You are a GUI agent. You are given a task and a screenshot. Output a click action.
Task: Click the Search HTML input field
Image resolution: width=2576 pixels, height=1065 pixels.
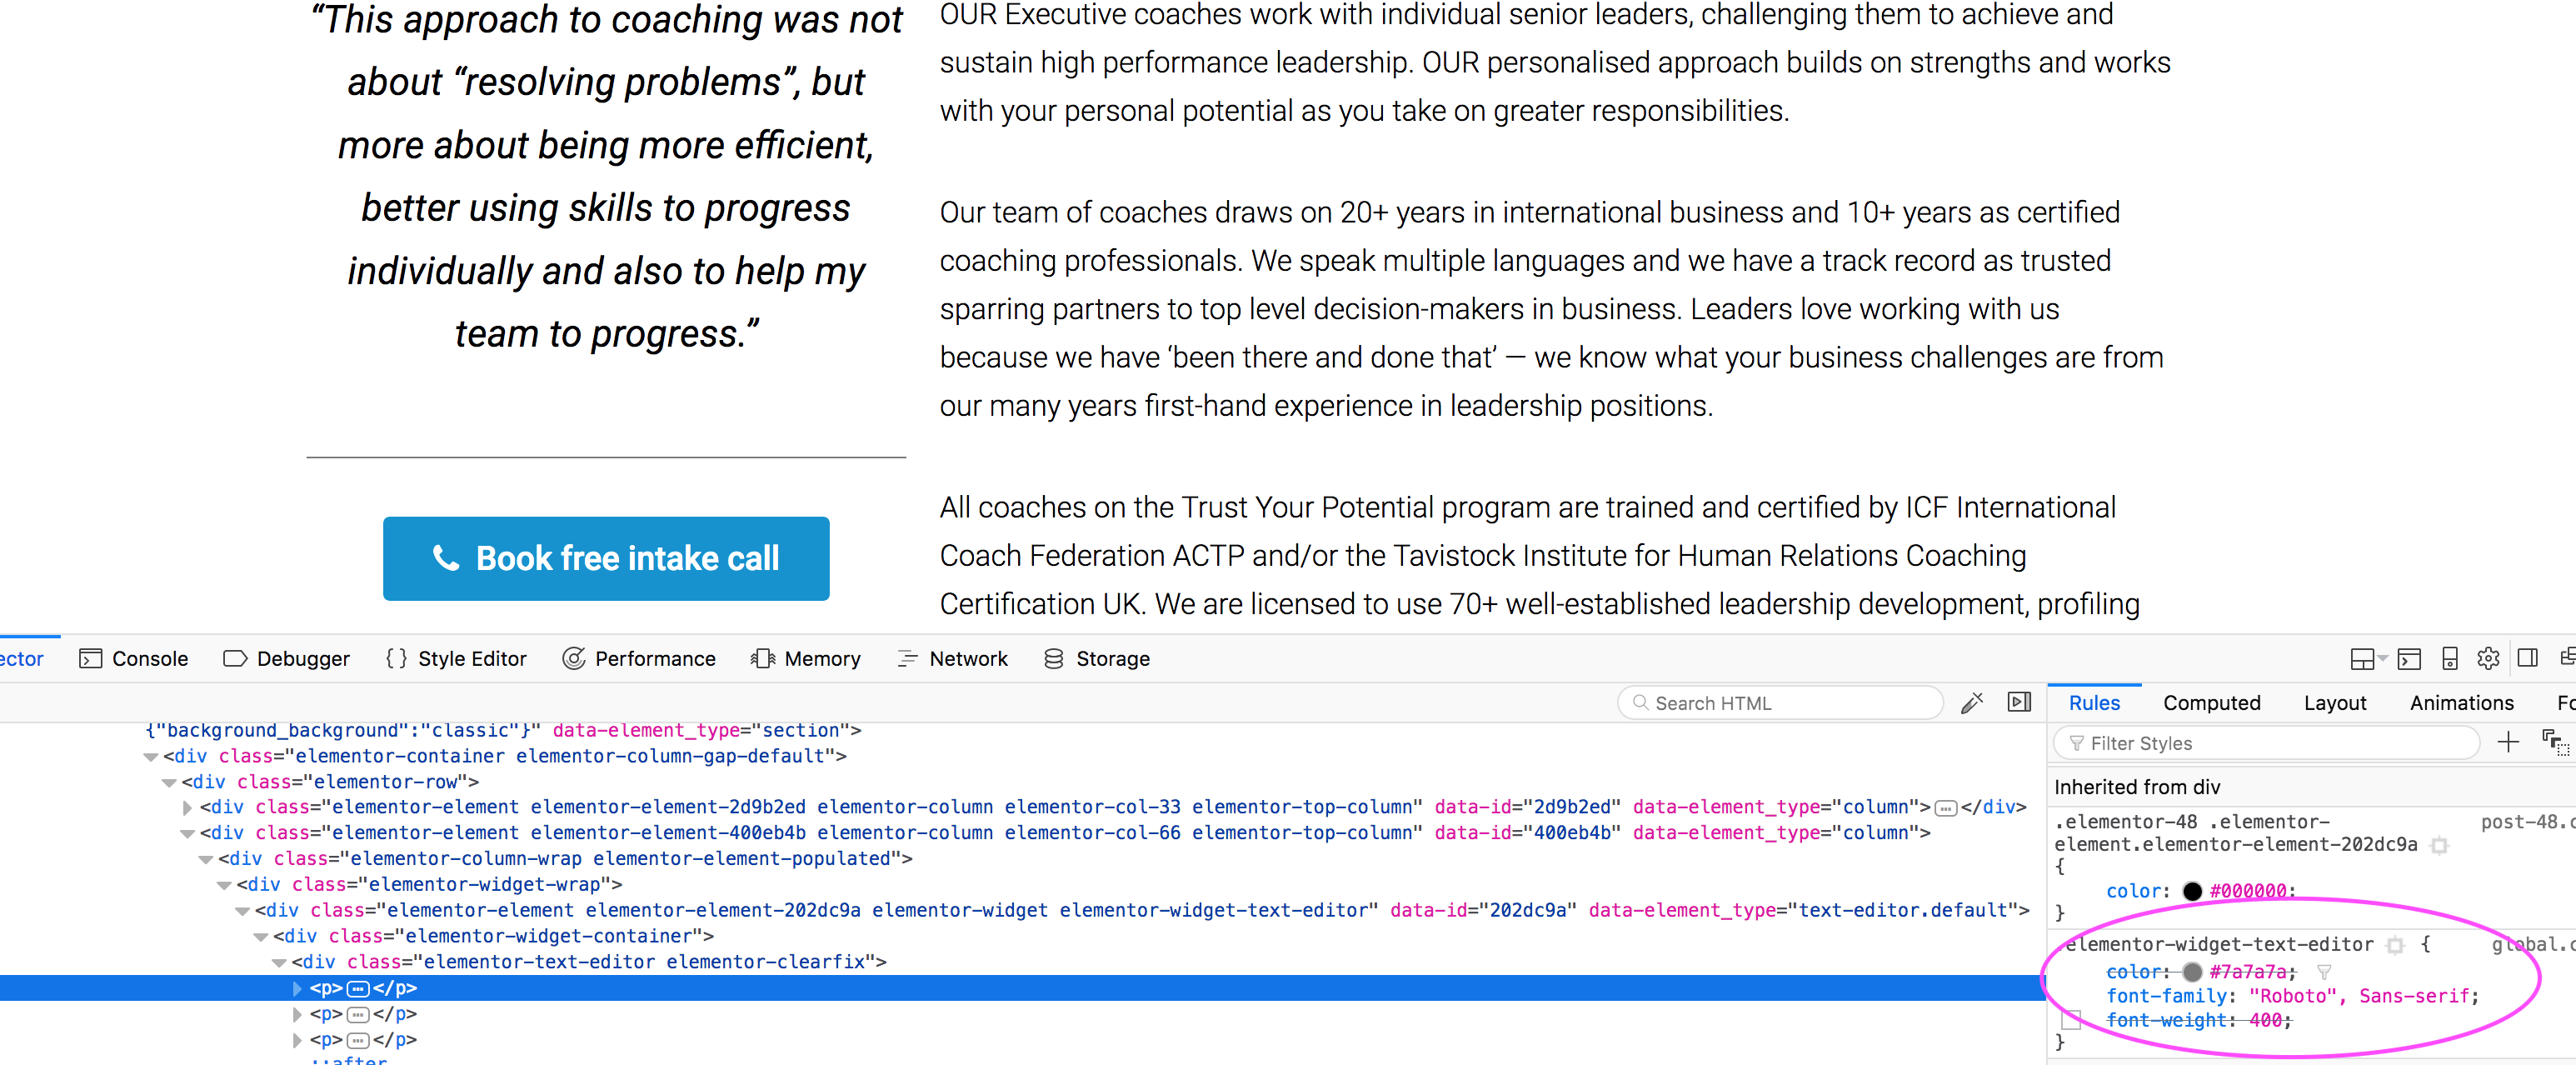1780,703
